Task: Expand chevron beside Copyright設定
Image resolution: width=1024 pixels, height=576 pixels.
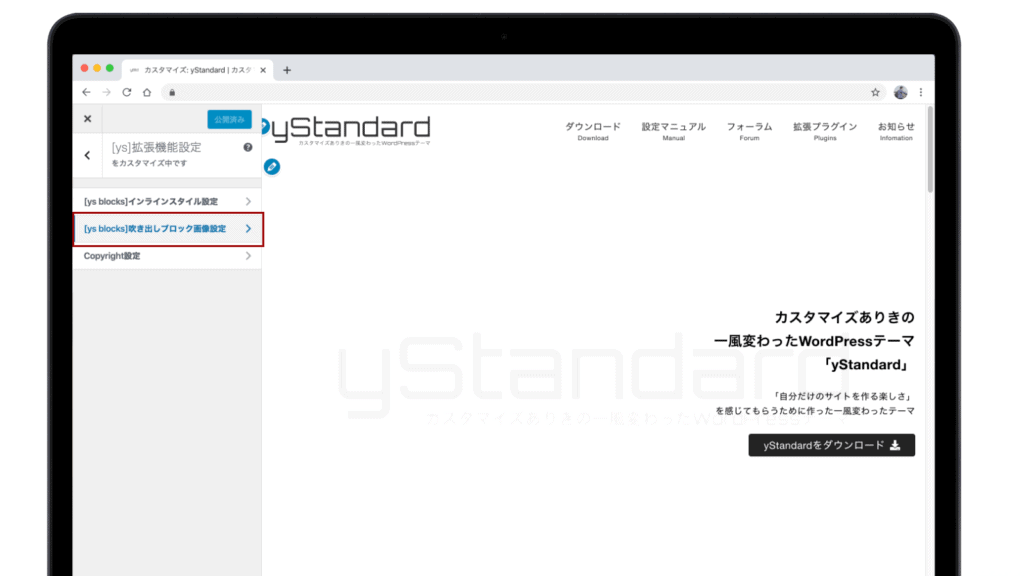Action: click(248, 256)
